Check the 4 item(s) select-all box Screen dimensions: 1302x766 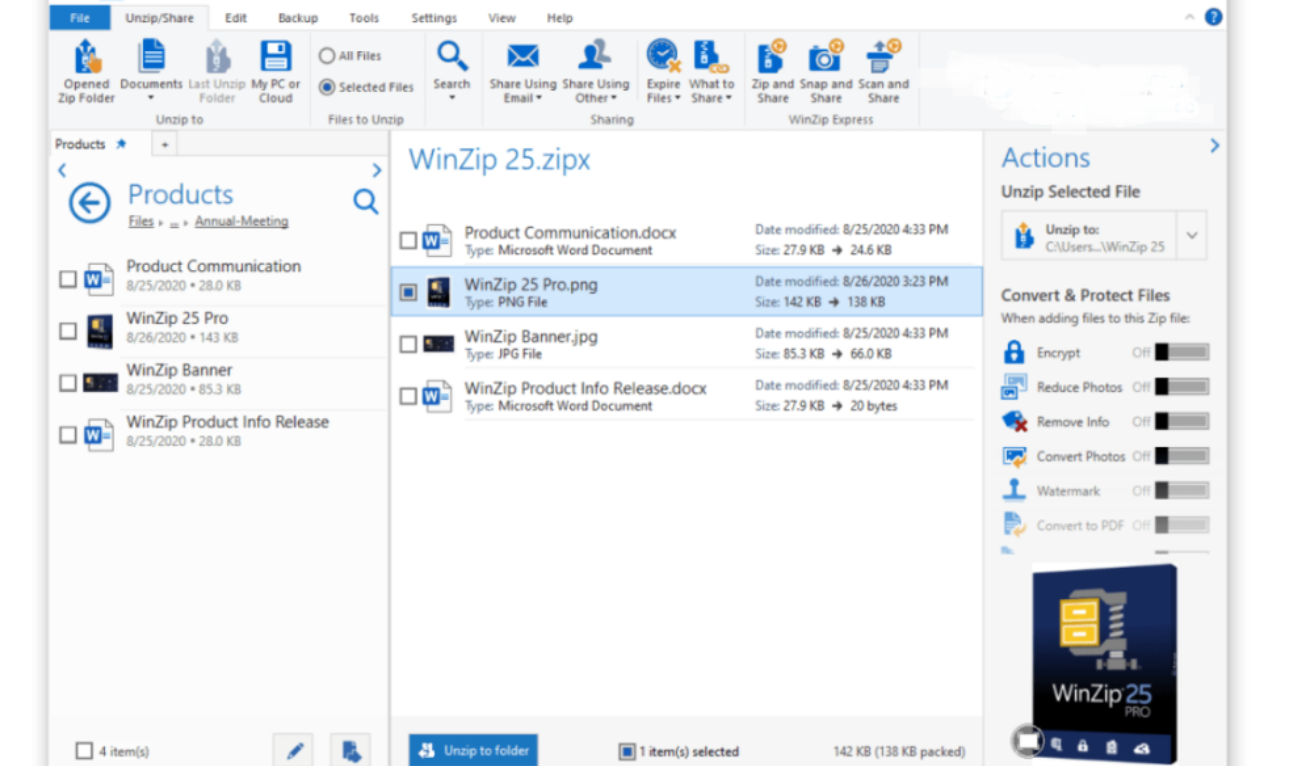tap(84, 750)
